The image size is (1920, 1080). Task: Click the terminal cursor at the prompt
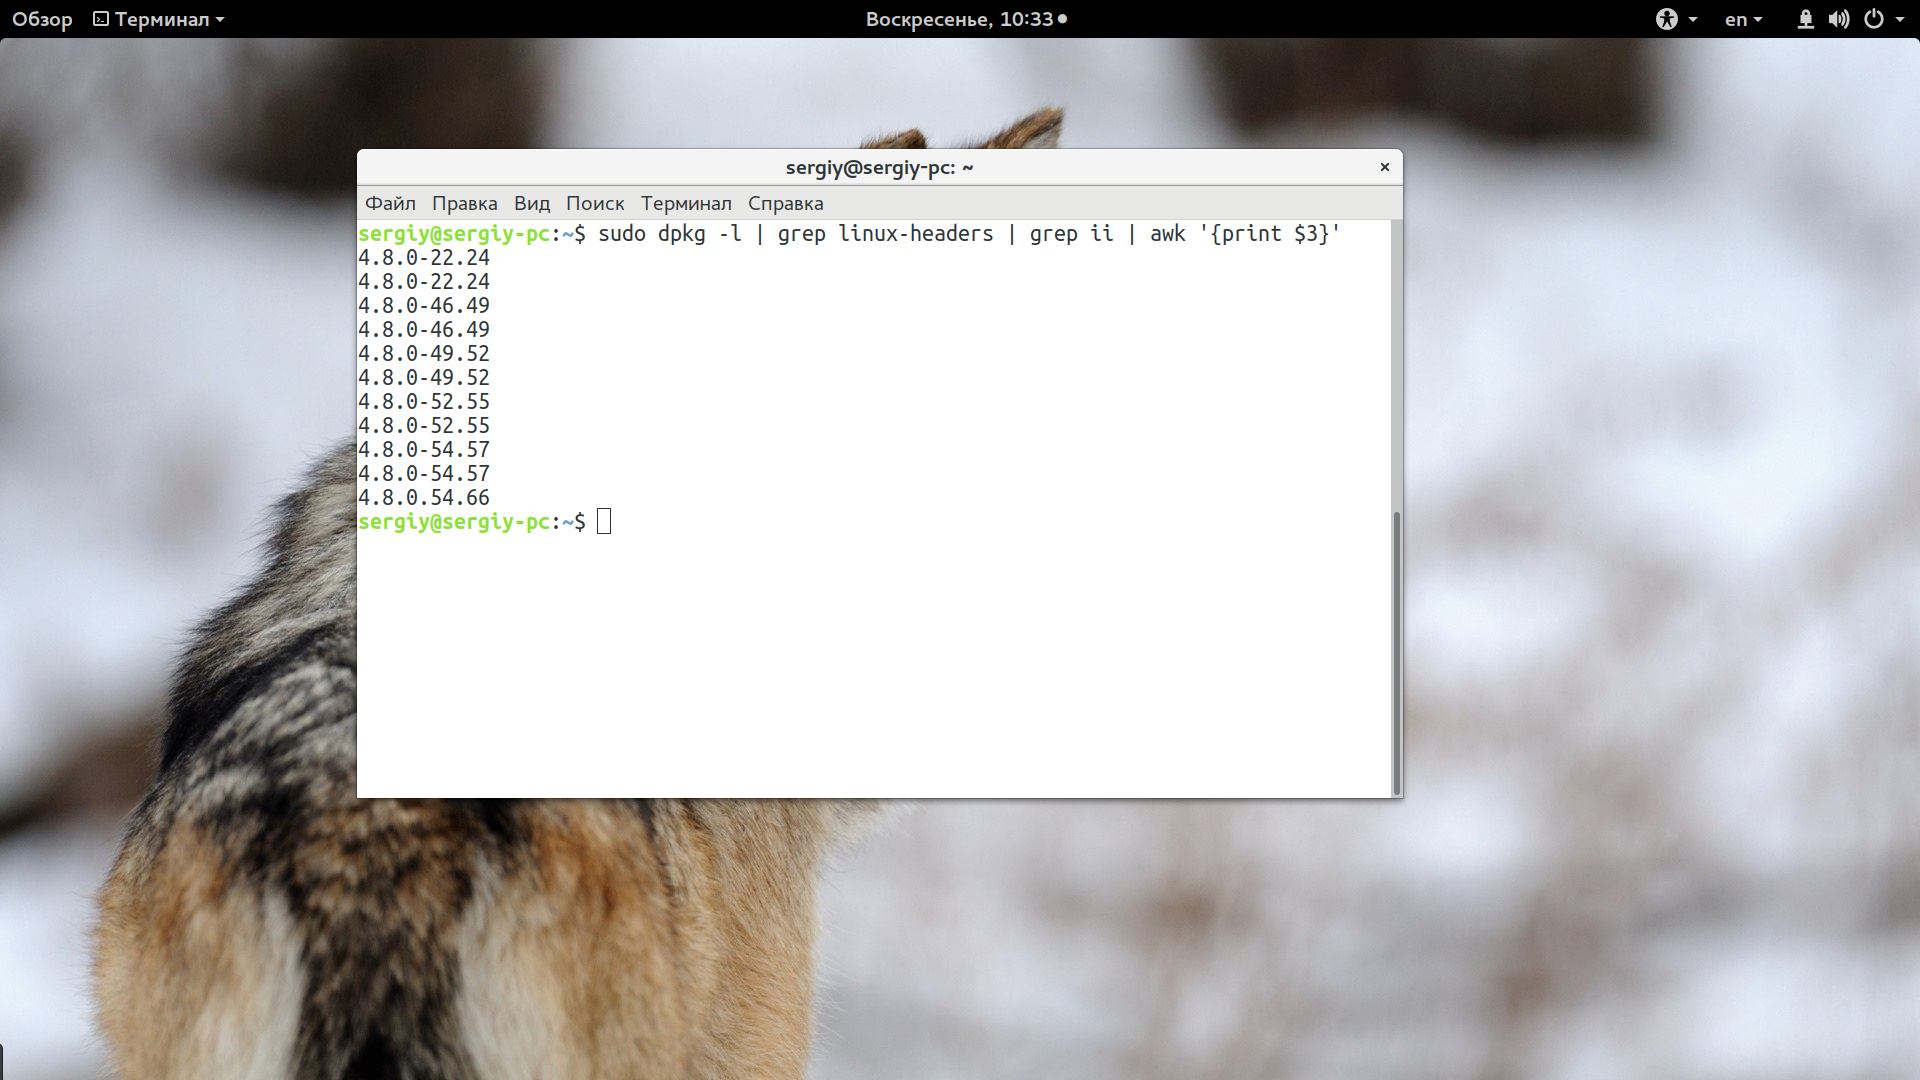(604, 521)
